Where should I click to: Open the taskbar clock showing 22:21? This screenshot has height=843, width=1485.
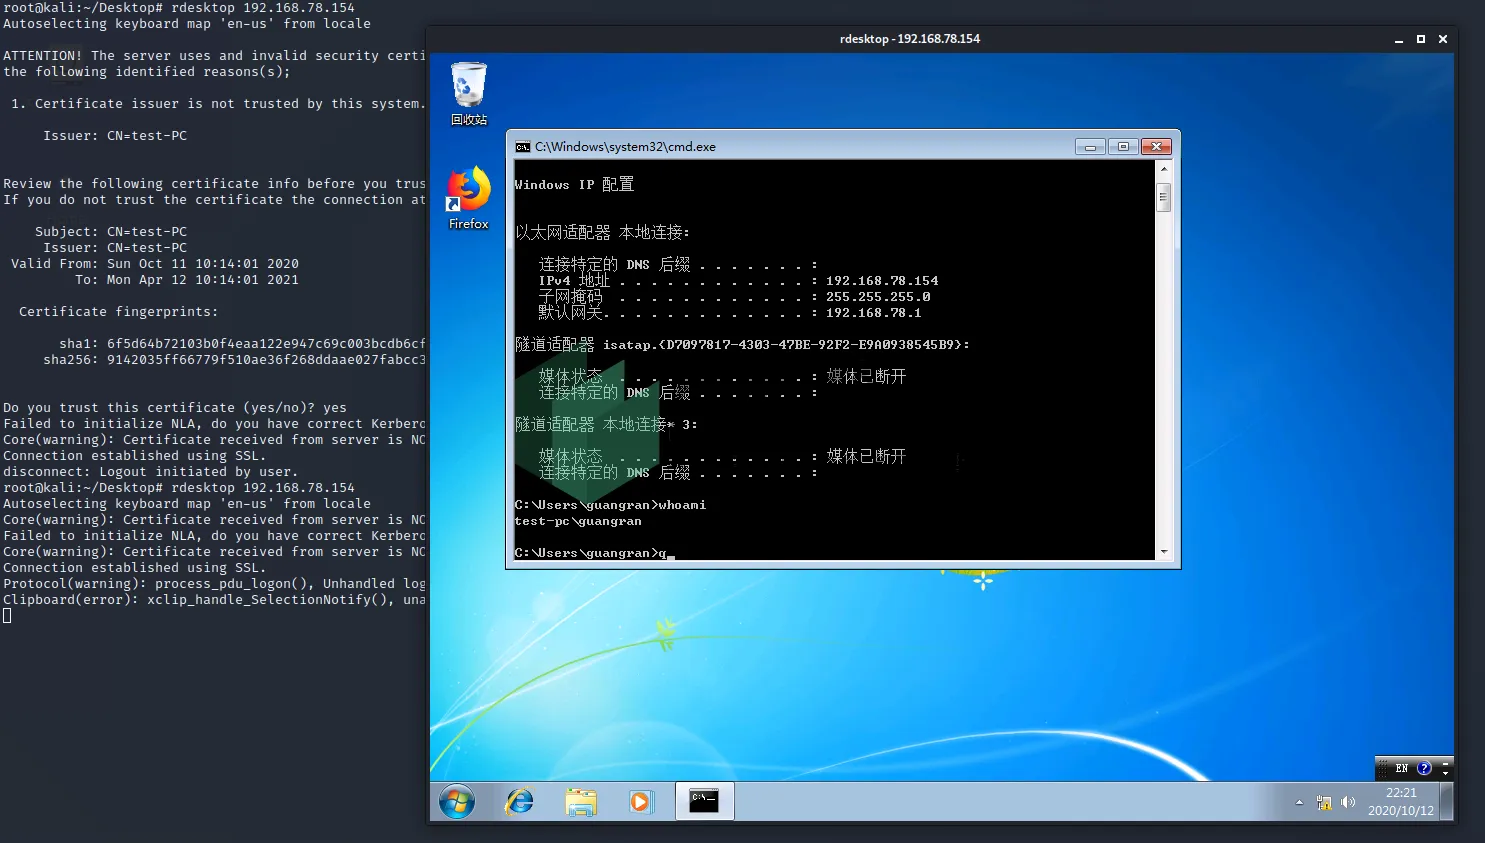point(1401,802)
